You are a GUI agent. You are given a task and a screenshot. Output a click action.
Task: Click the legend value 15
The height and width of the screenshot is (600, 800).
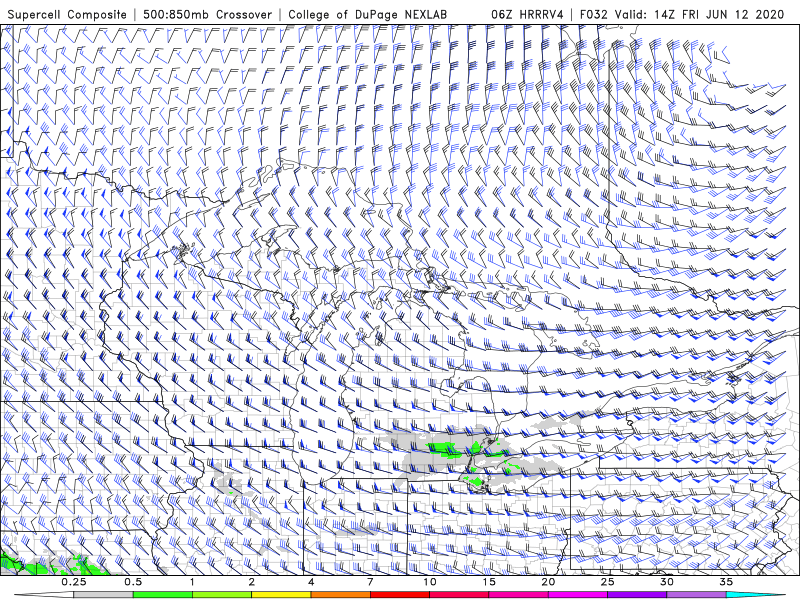(x=489, y=582)
